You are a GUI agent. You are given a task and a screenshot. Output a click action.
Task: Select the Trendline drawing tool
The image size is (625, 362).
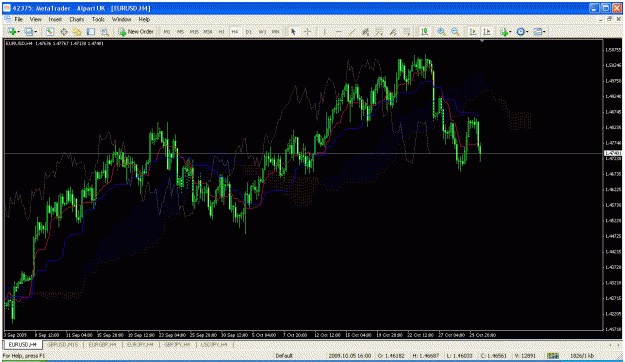(352, 31)
